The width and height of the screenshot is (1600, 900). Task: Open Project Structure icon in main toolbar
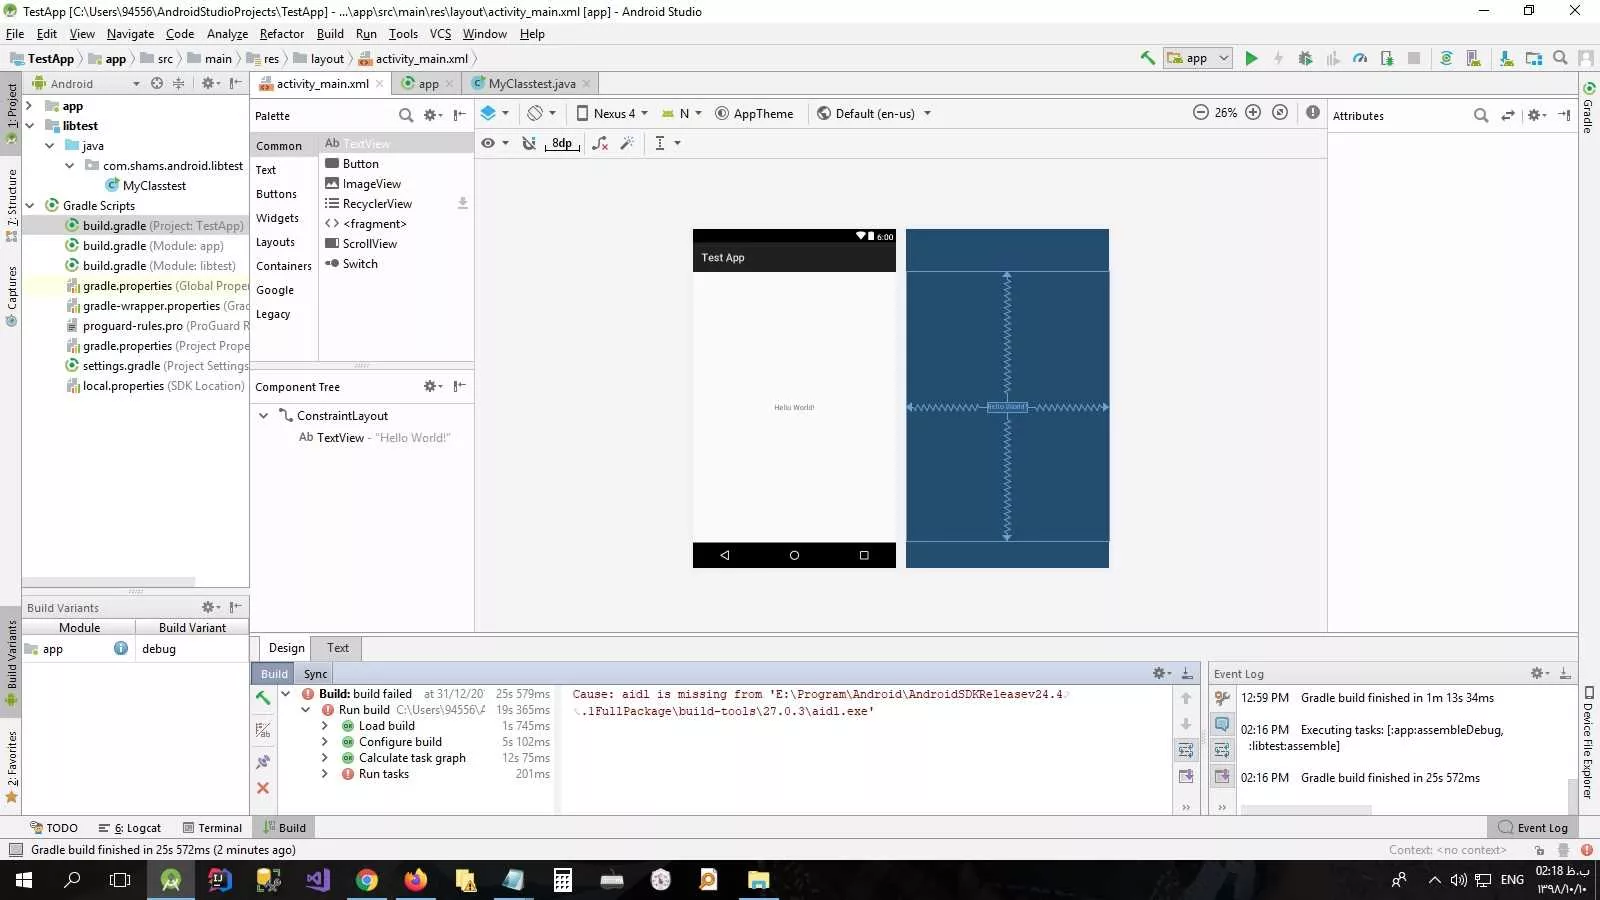pos(1534,58)
